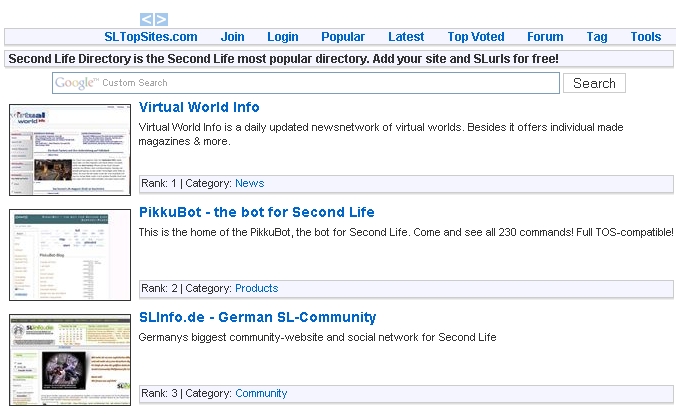Focus the Google Custom Search field
676x414 pixels.
[x=306, y=83]
